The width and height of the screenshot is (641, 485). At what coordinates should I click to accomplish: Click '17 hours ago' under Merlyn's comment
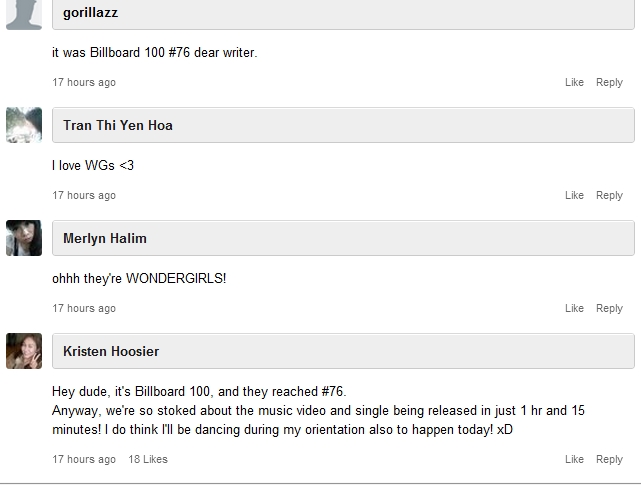tap(84, 308)
